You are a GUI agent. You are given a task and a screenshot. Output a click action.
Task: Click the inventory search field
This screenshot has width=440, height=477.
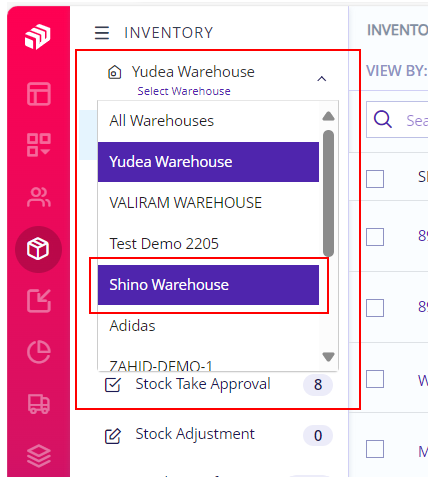397,120
